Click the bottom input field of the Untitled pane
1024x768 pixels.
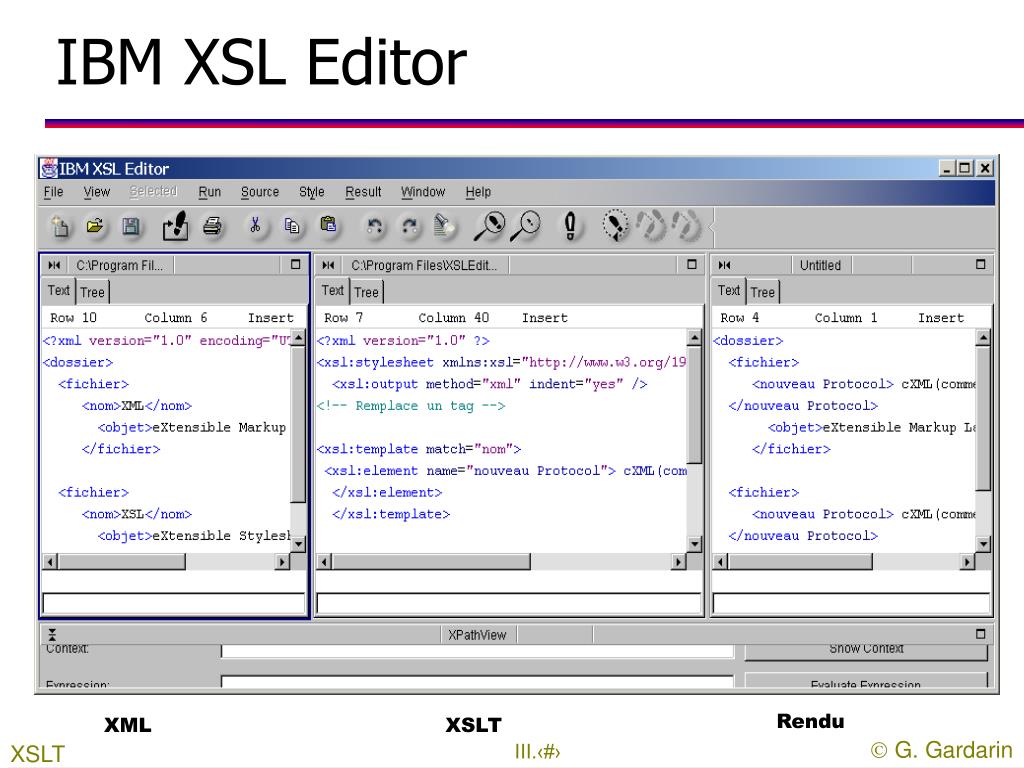pos(852,602)
